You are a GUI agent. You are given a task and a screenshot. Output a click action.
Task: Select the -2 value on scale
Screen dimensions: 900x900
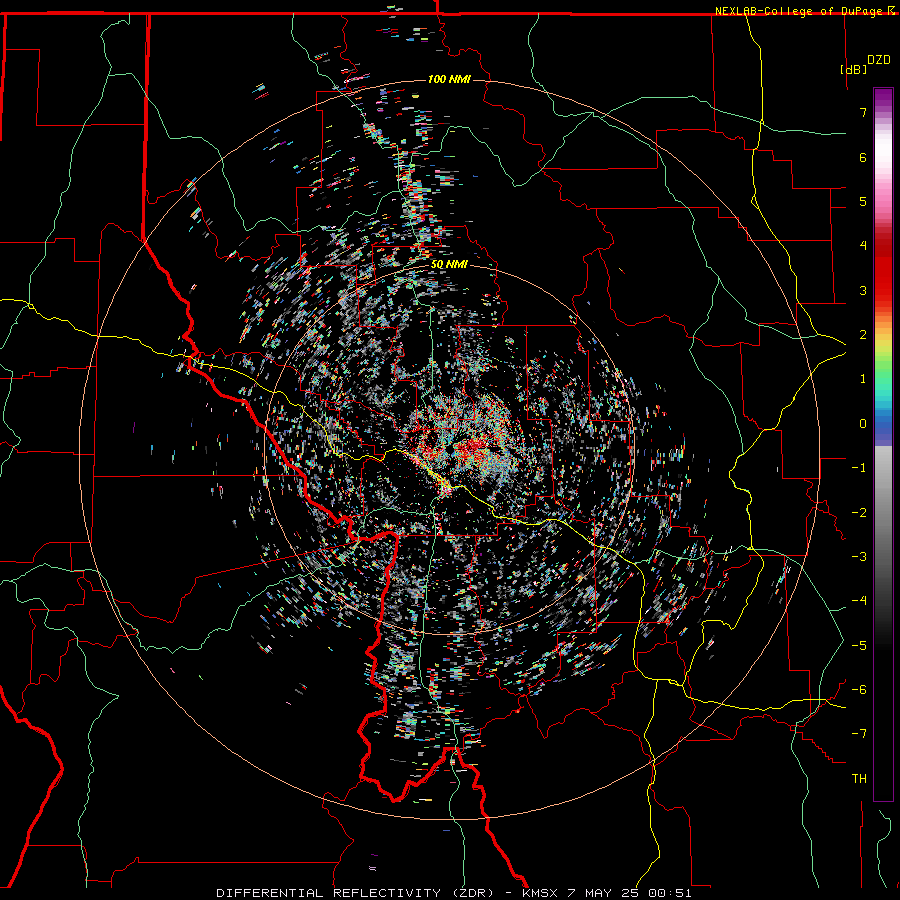(x=859, y=513)
